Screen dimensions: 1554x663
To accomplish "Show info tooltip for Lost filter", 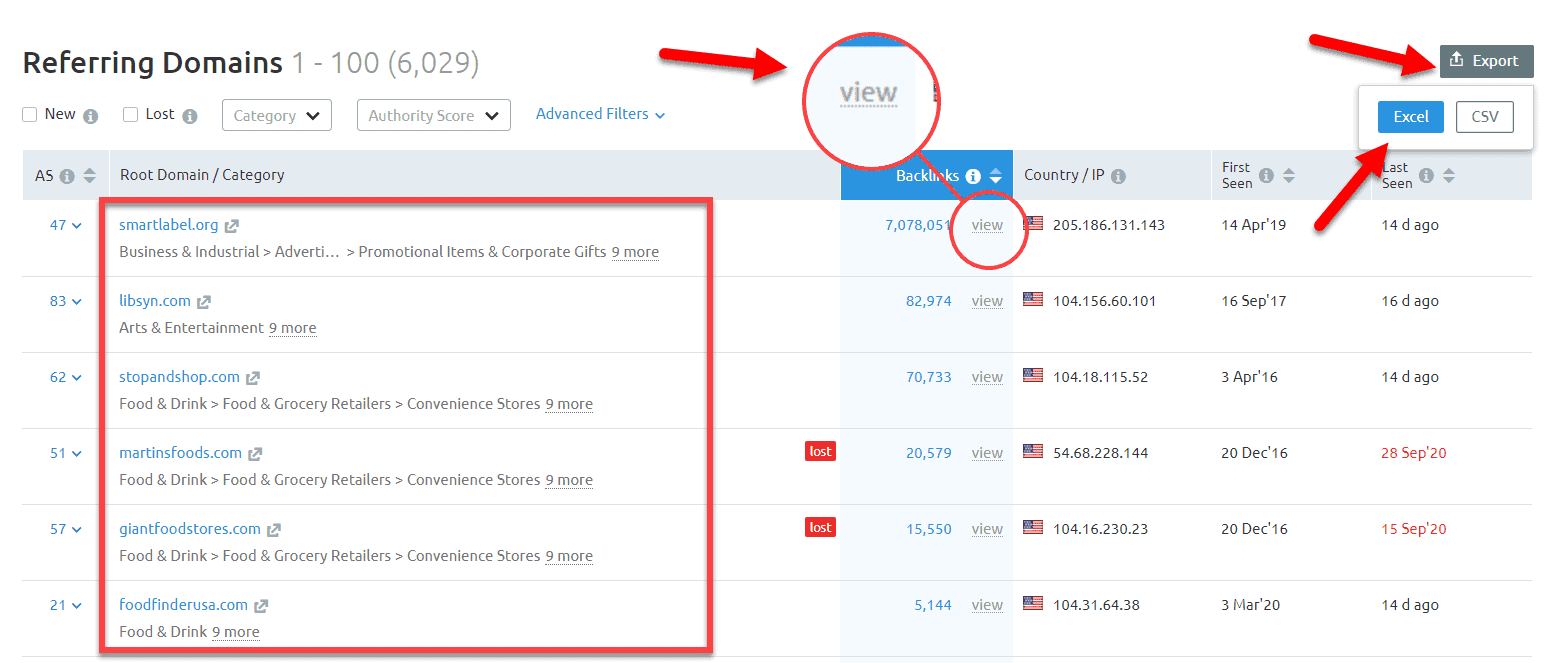I will [x=190, y=116].
